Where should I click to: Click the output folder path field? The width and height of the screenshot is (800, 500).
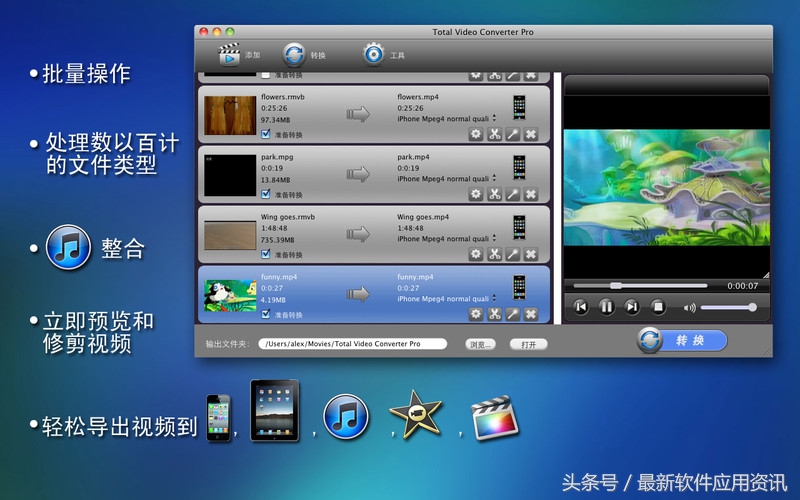353,344
